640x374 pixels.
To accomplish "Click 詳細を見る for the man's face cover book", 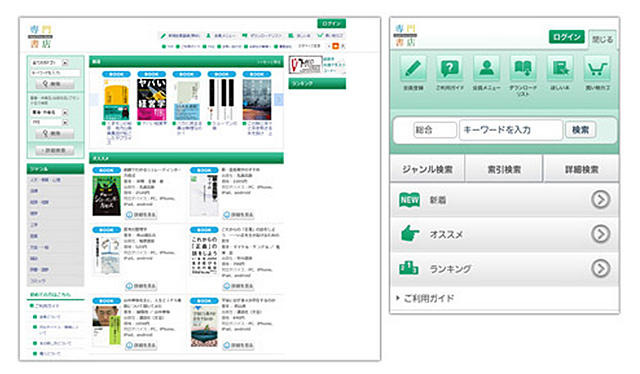I will click(141, 345).
